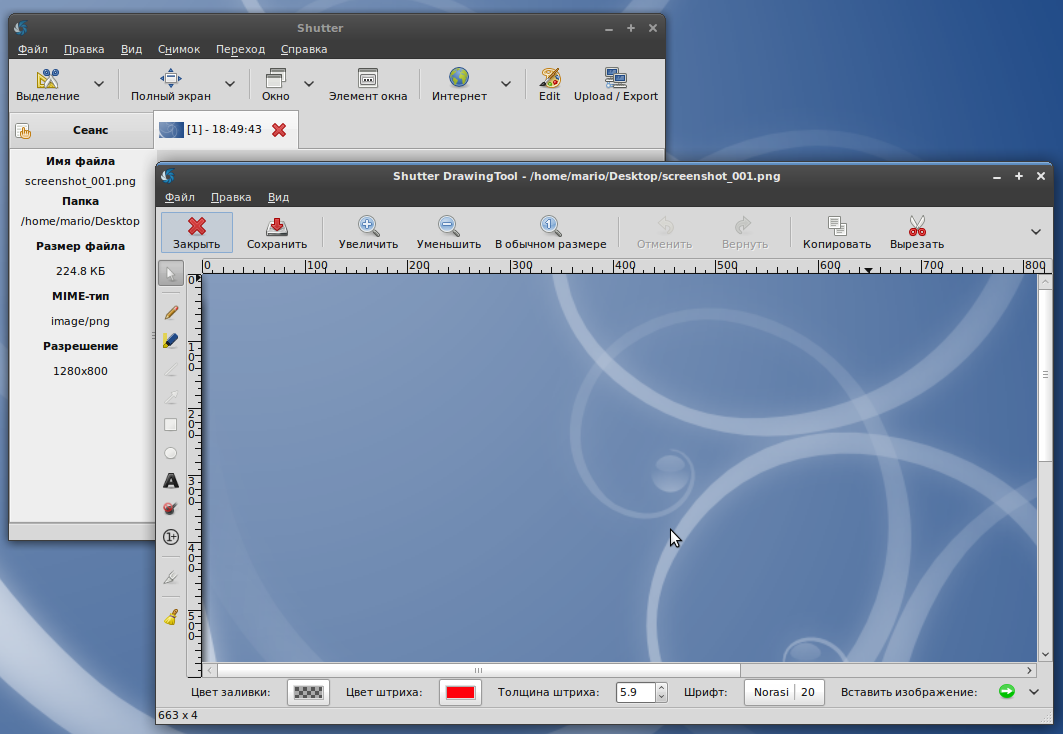Select the text tool
The height and width of the screenshot is (734, 1063).
point(171,481)
